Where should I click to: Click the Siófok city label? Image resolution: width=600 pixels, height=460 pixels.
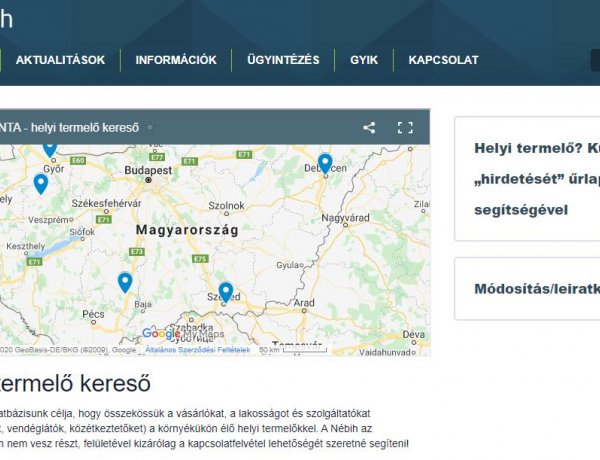click(82, 232)
